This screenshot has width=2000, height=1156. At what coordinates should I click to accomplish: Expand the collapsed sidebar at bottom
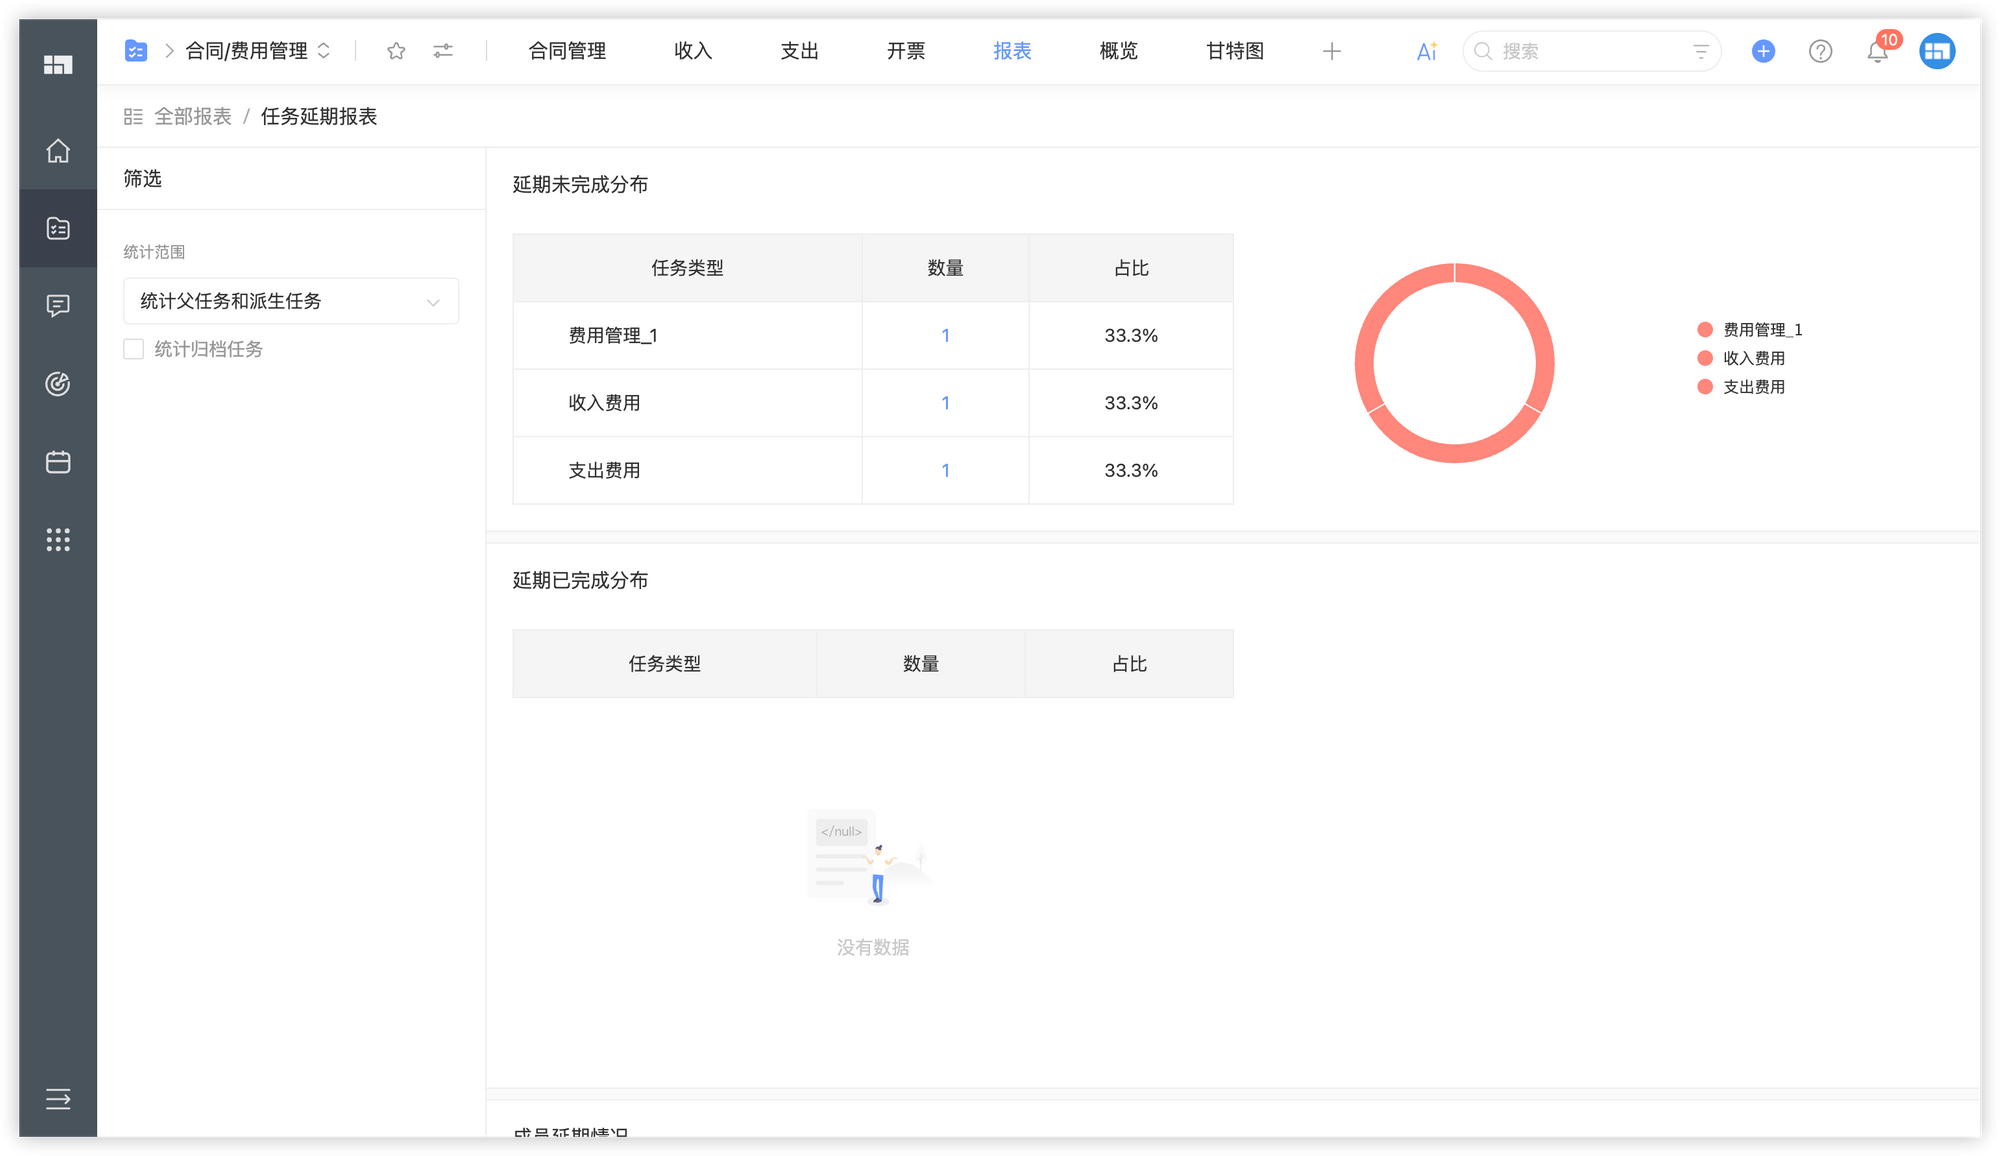point(58,1099)
